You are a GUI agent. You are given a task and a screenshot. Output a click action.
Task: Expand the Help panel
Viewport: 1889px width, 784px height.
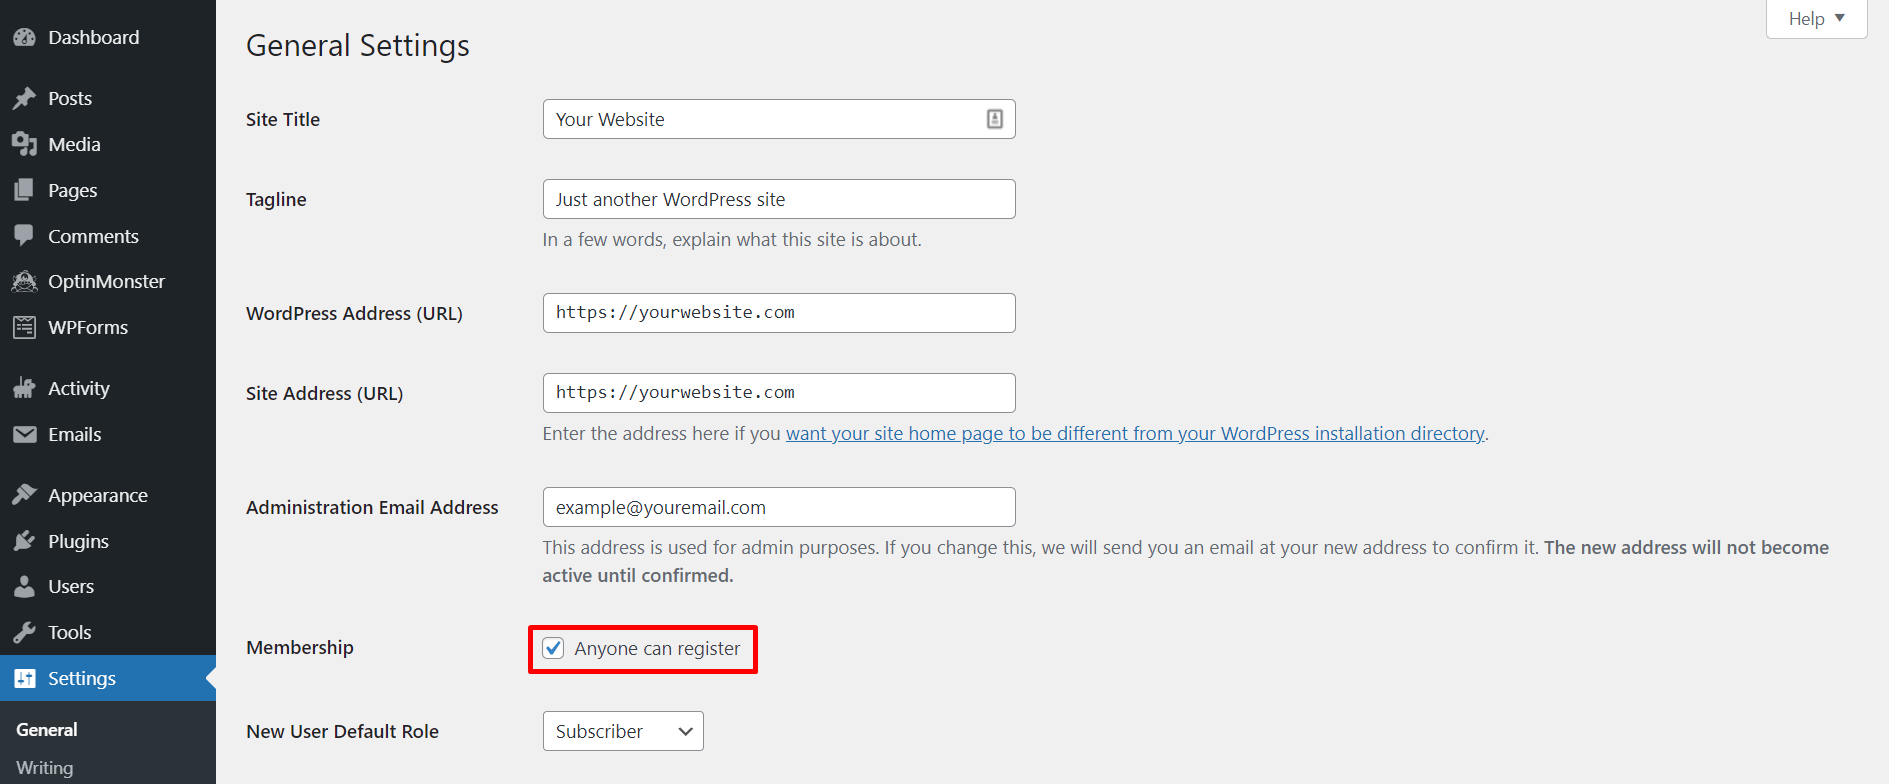[x=1816, y=19]
